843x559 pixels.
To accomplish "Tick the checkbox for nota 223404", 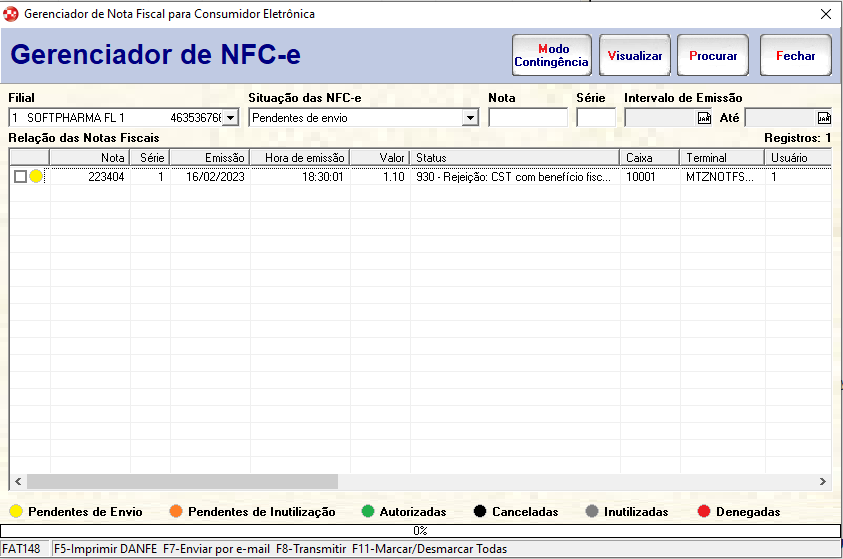I will (20, 176).
